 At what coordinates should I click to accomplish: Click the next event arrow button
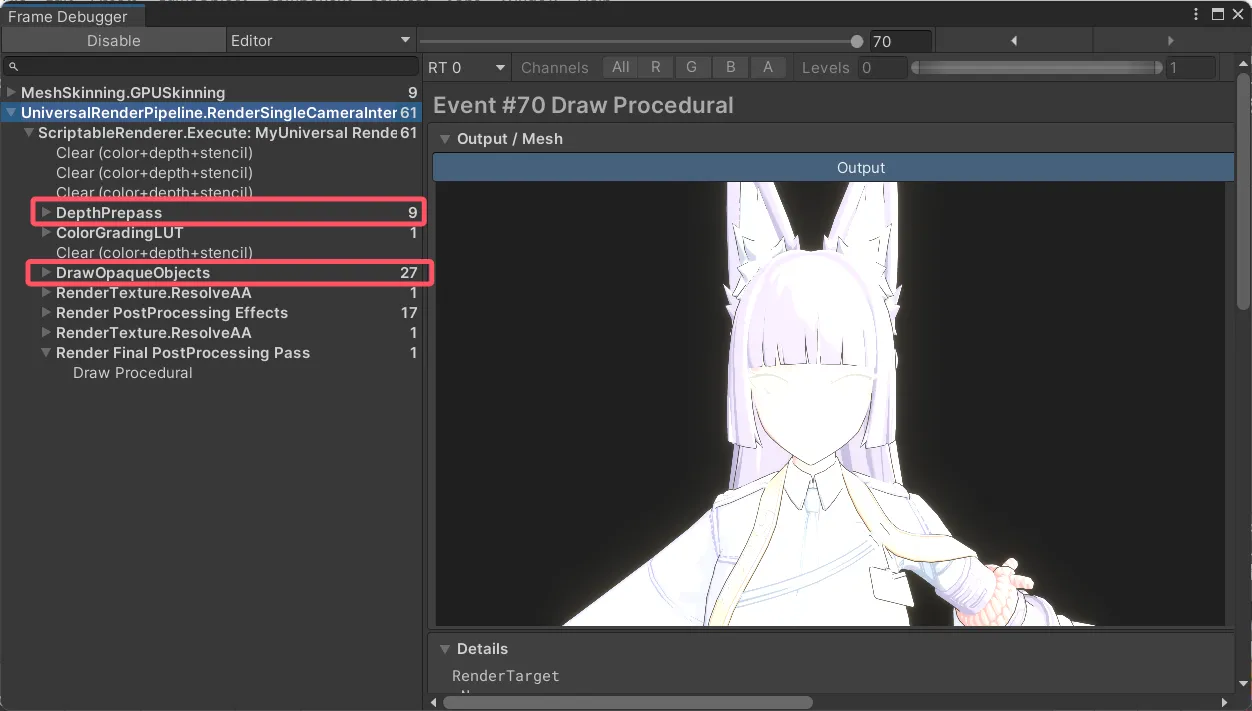(1170, 41)
